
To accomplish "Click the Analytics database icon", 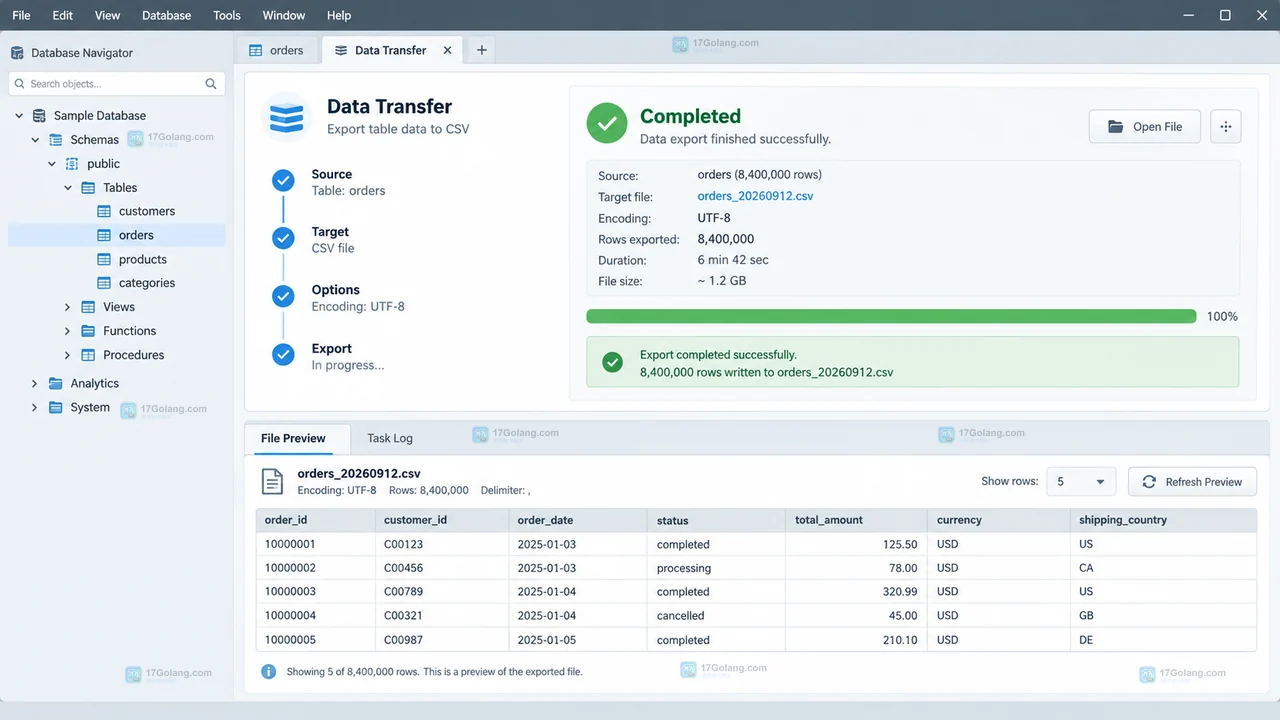I will pyautogui.click(x=56, y=383).
